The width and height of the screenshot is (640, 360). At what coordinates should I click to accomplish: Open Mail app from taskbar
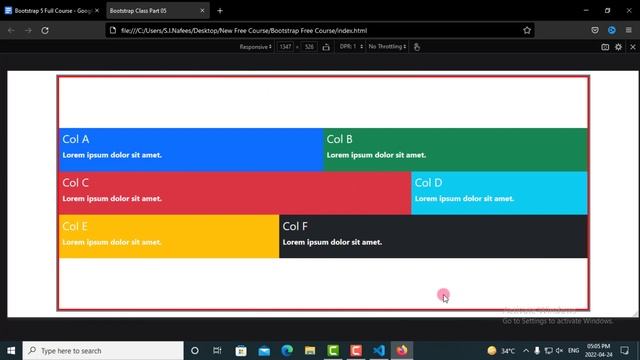264,351
